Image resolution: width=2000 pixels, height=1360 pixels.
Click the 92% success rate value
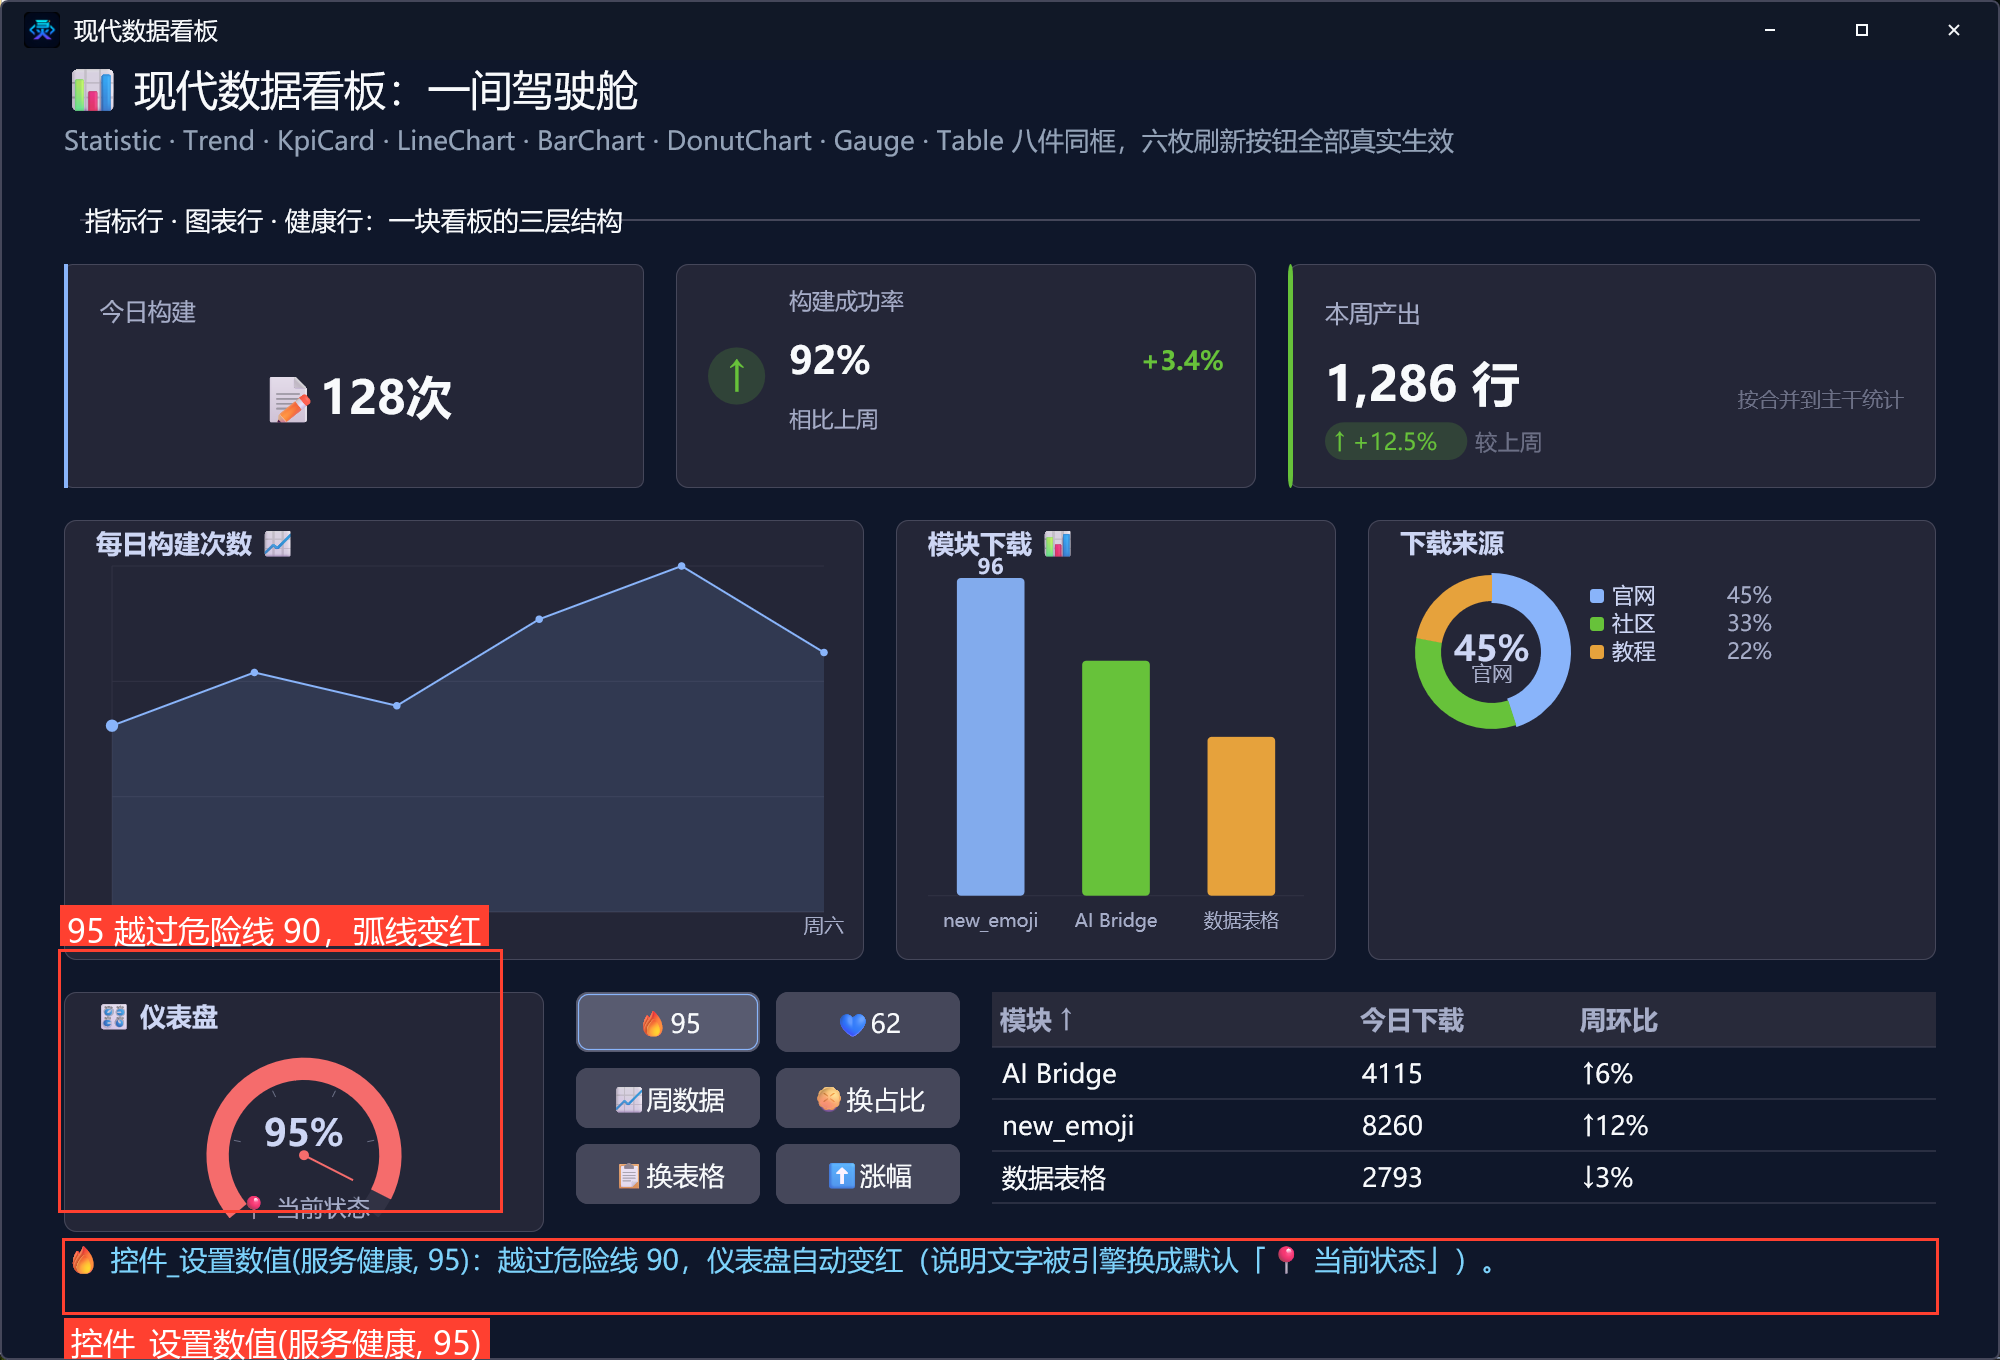(829, 360)
